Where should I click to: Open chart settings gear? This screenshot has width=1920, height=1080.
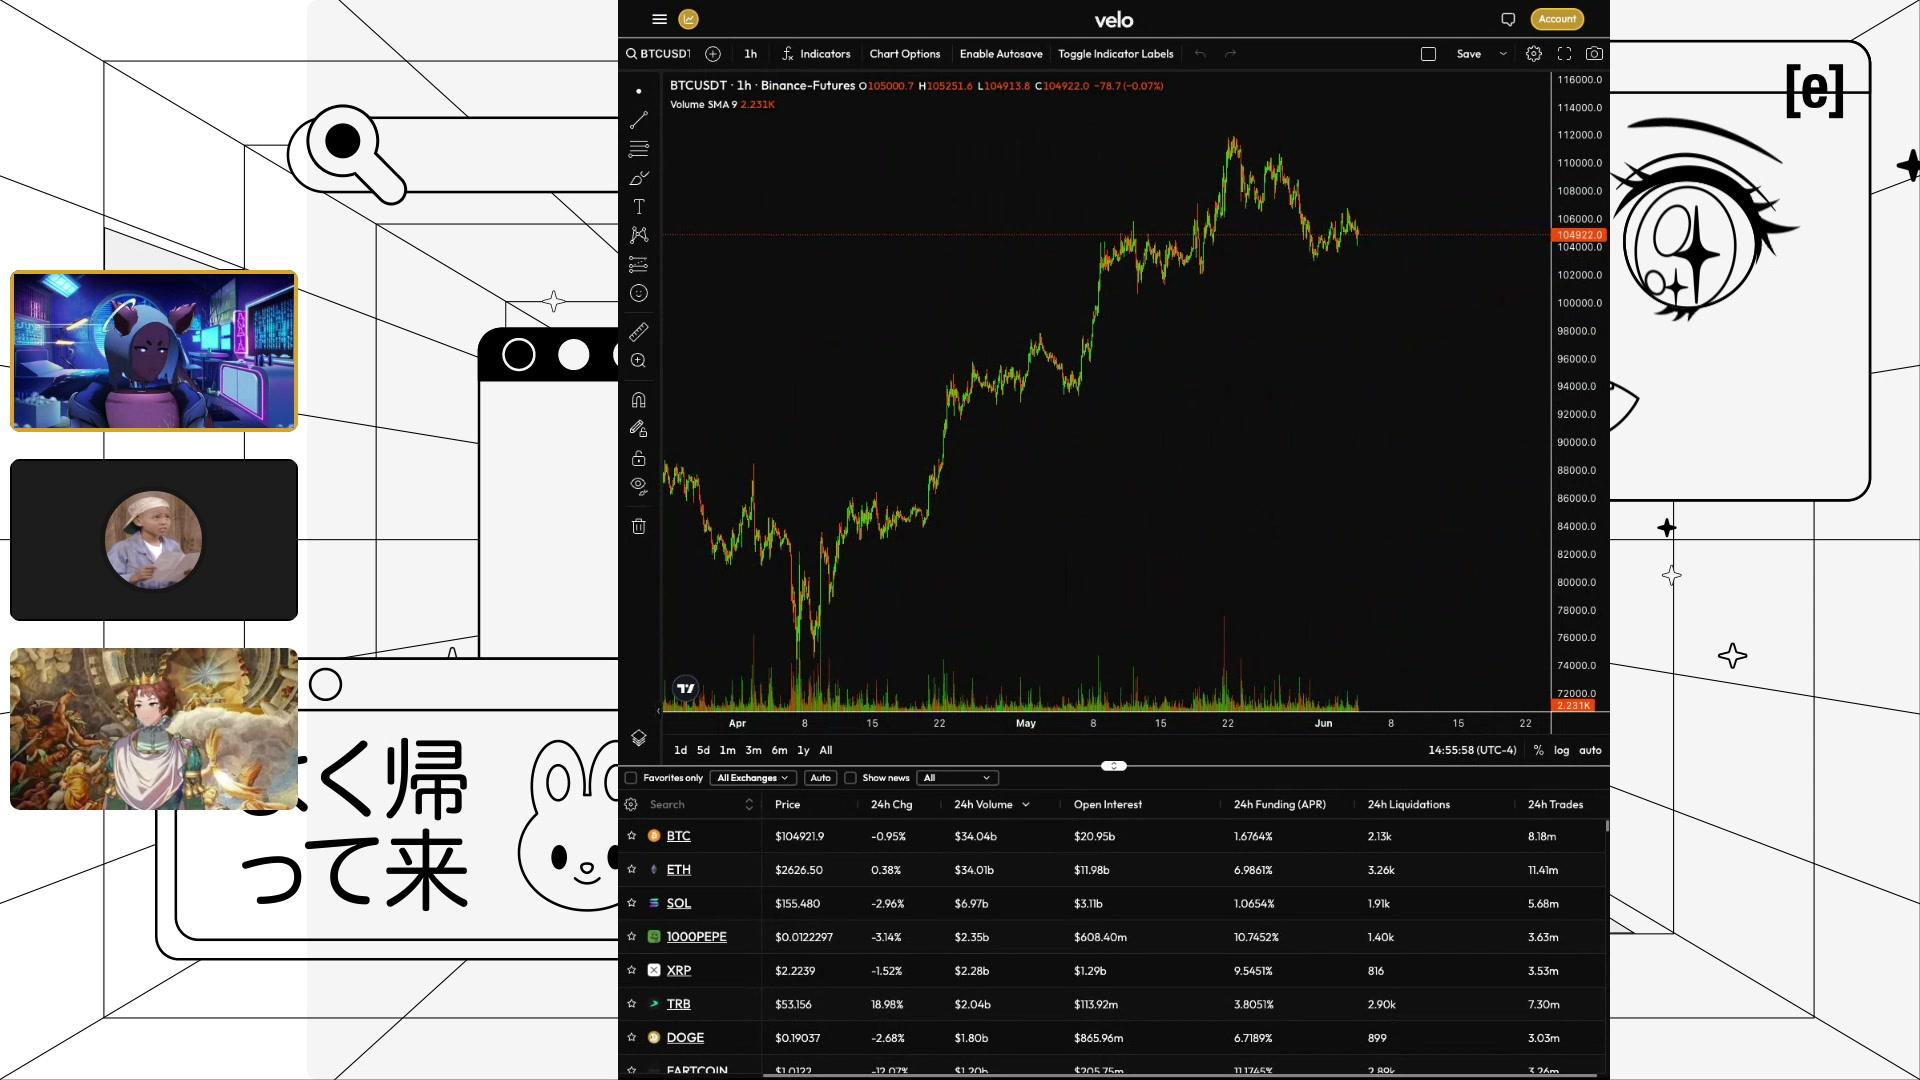tap(1534, 54)
